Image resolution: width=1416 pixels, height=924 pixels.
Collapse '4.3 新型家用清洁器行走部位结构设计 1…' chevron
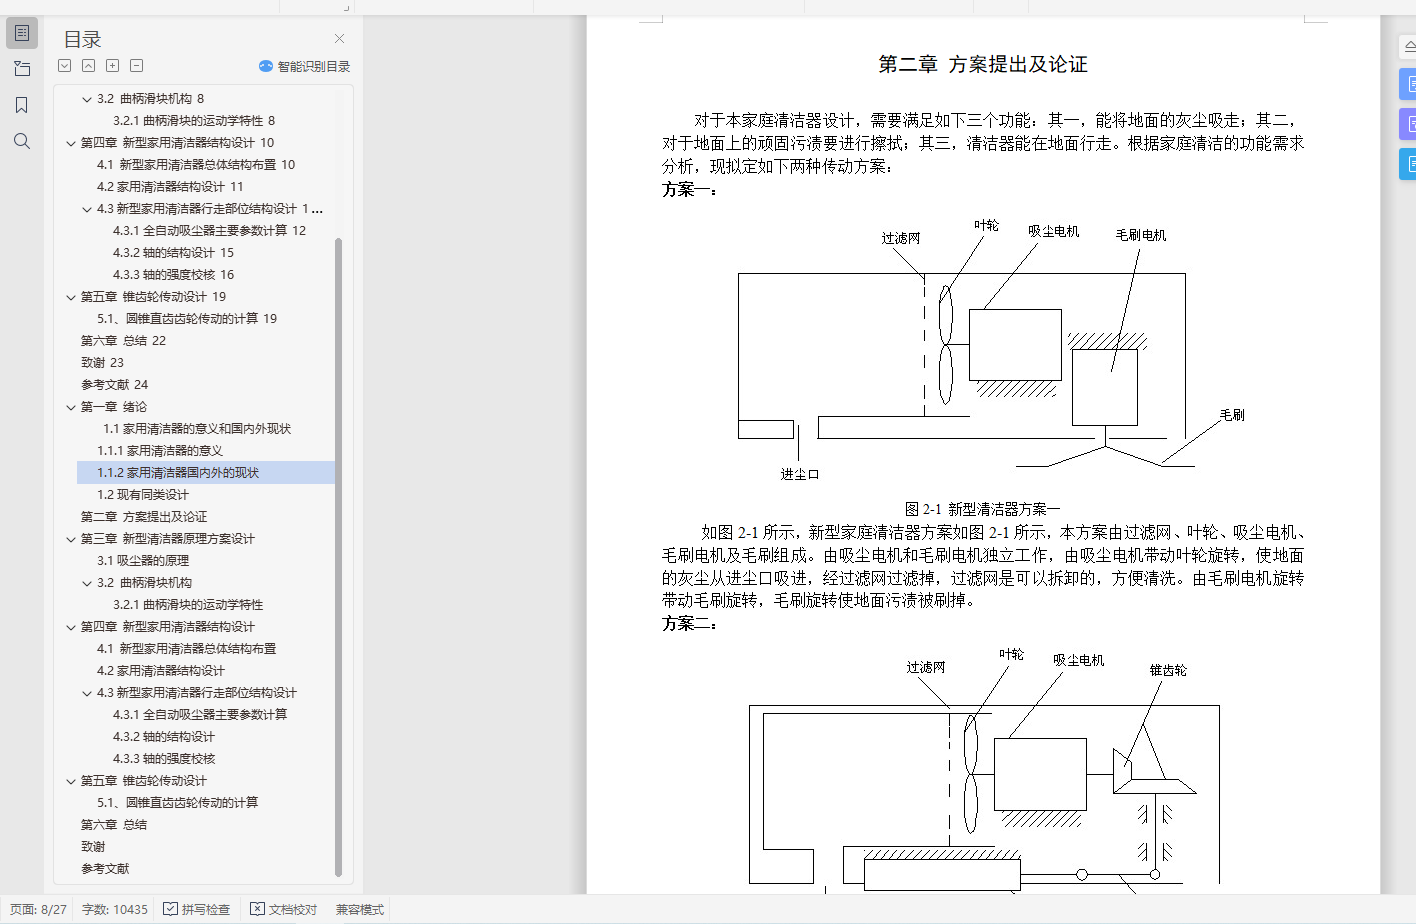coord(87,209)
